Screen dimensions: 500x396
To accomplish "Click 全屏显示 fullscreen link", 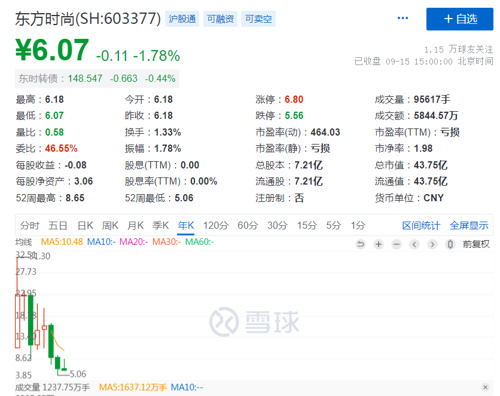I will click(469, 226).
